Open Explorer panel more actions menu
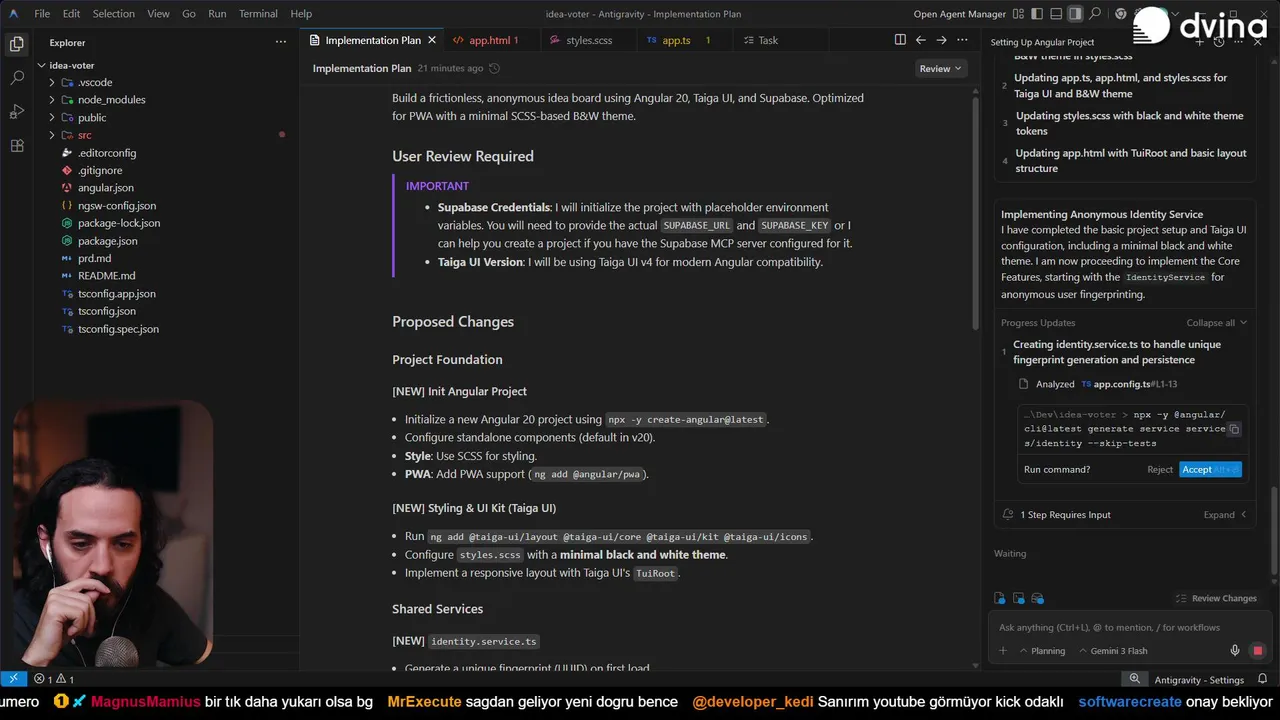 [281, 42]
